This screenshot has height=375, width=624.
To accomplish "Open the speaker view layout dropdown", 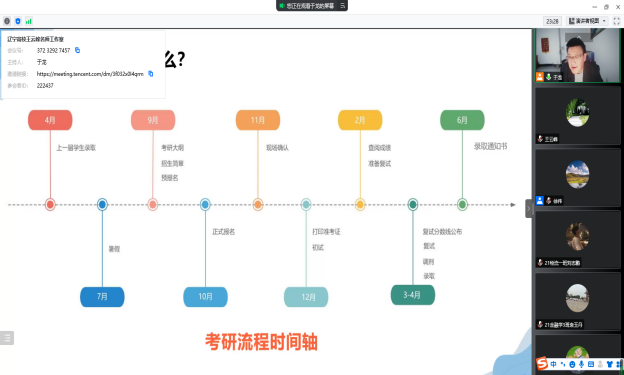I will [587, 21].
